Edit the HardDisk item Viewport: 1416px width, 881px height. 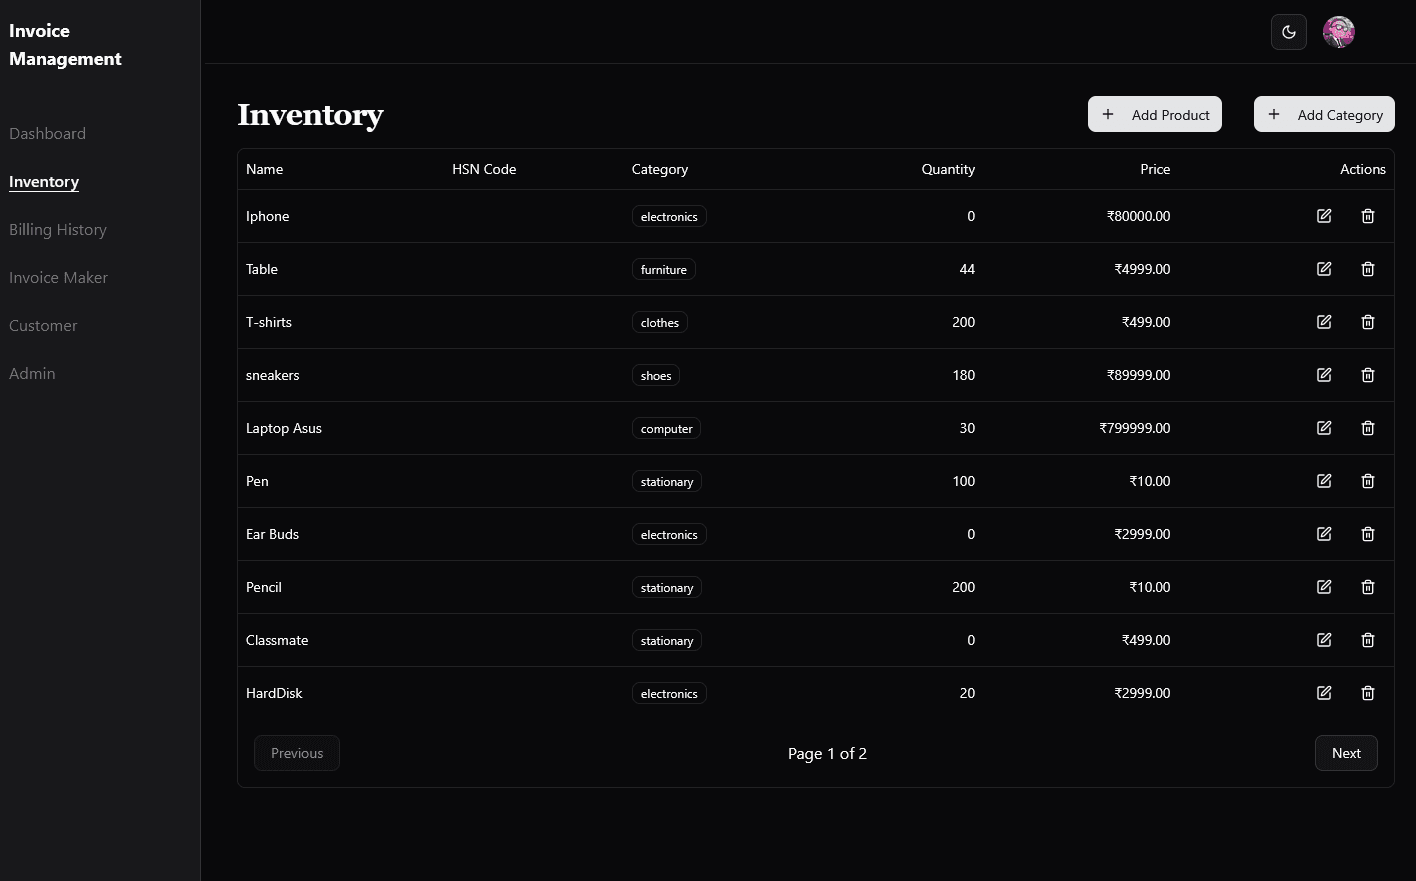click(x=1324, y=693)
